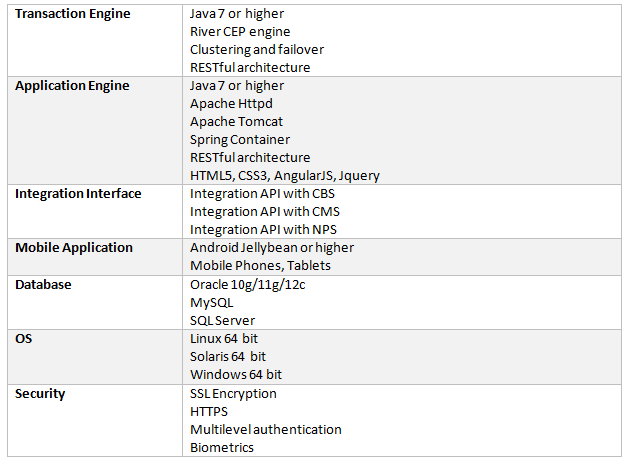
Task: Select 'RESTful architecture' under Transaction Engine
Action: tap(250, 68)
